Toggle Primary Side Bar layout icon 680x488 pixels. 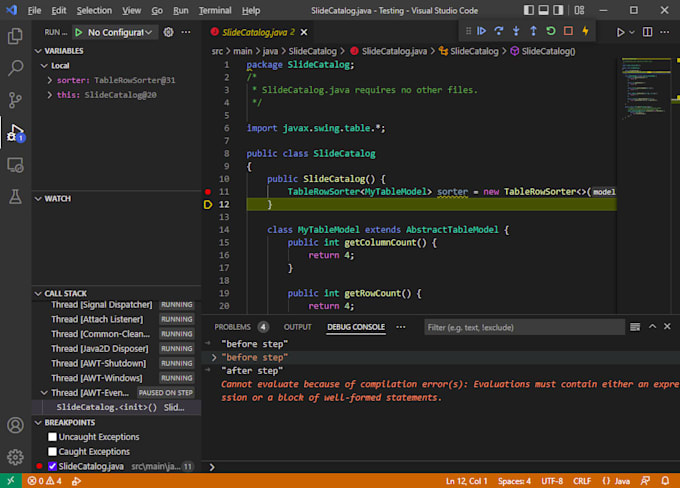(529, 10)
